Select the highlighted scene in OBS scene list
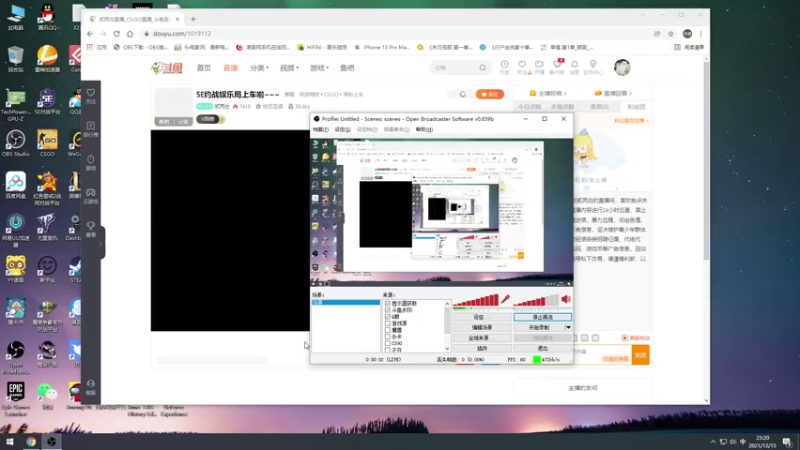 click(346, 303)
